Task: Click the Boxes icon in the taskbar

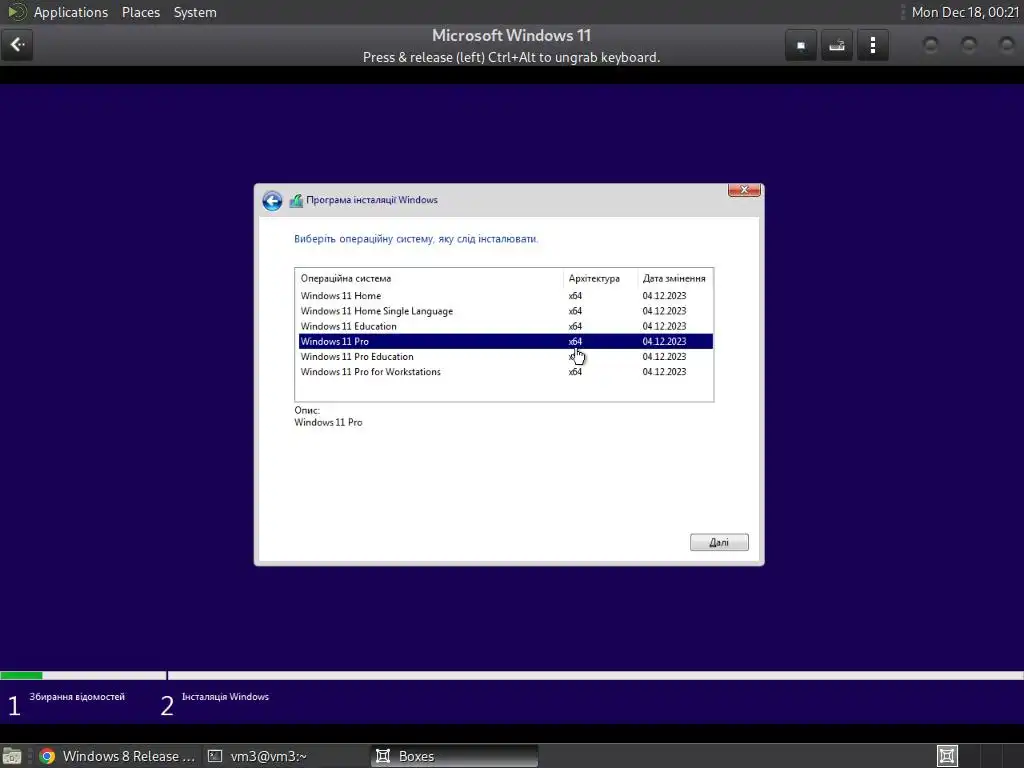Action: pos(383,756)
